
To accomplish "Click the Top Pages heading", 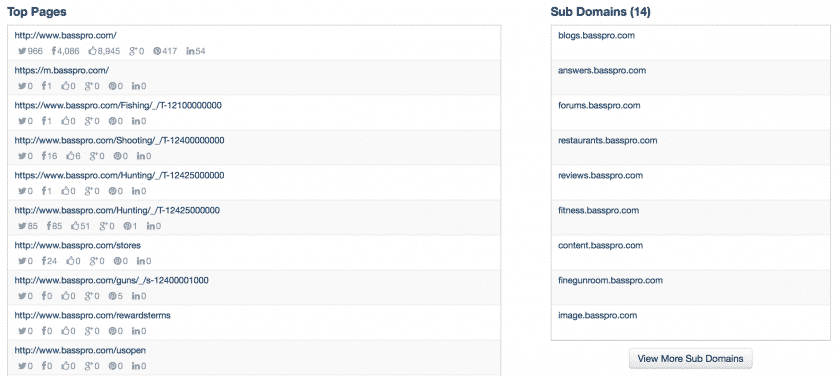I will 37,12.
